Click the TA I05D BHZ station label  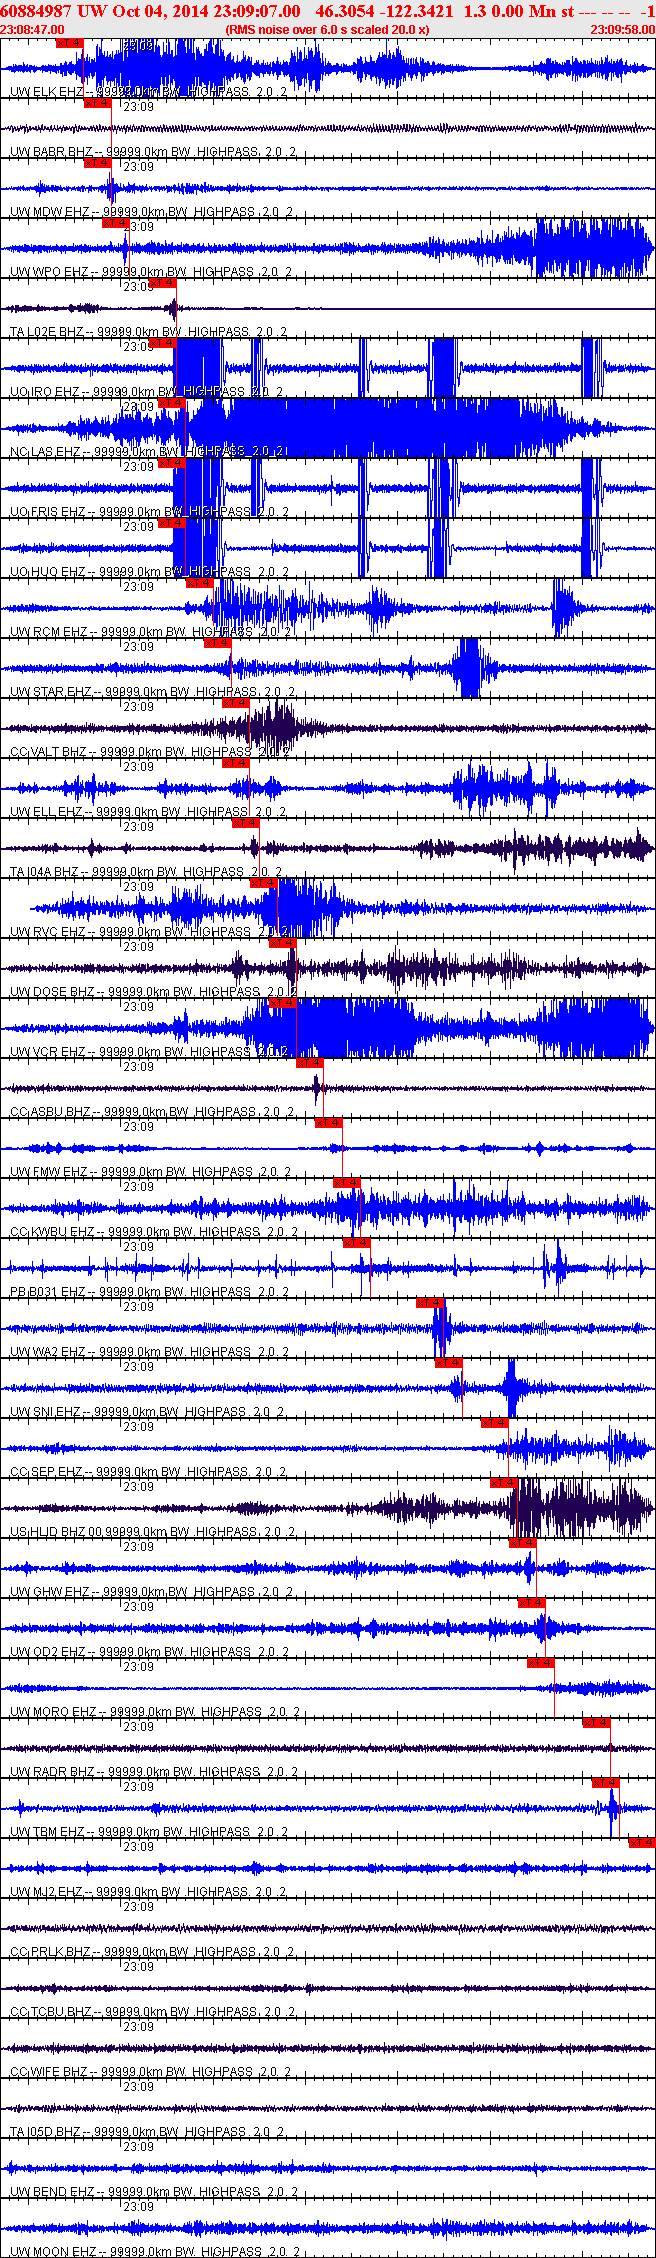pyautogui.click(x=148, y=2132)
